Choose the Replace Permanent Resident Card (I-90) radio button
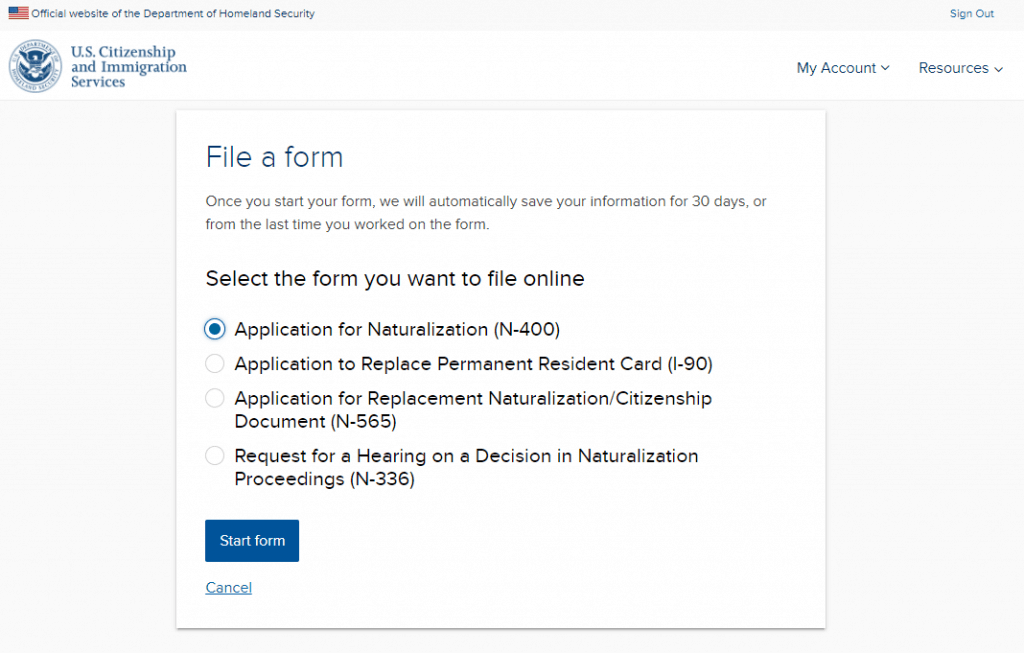The height and width of the screenshot is (653, 1024). pos(215,364)
